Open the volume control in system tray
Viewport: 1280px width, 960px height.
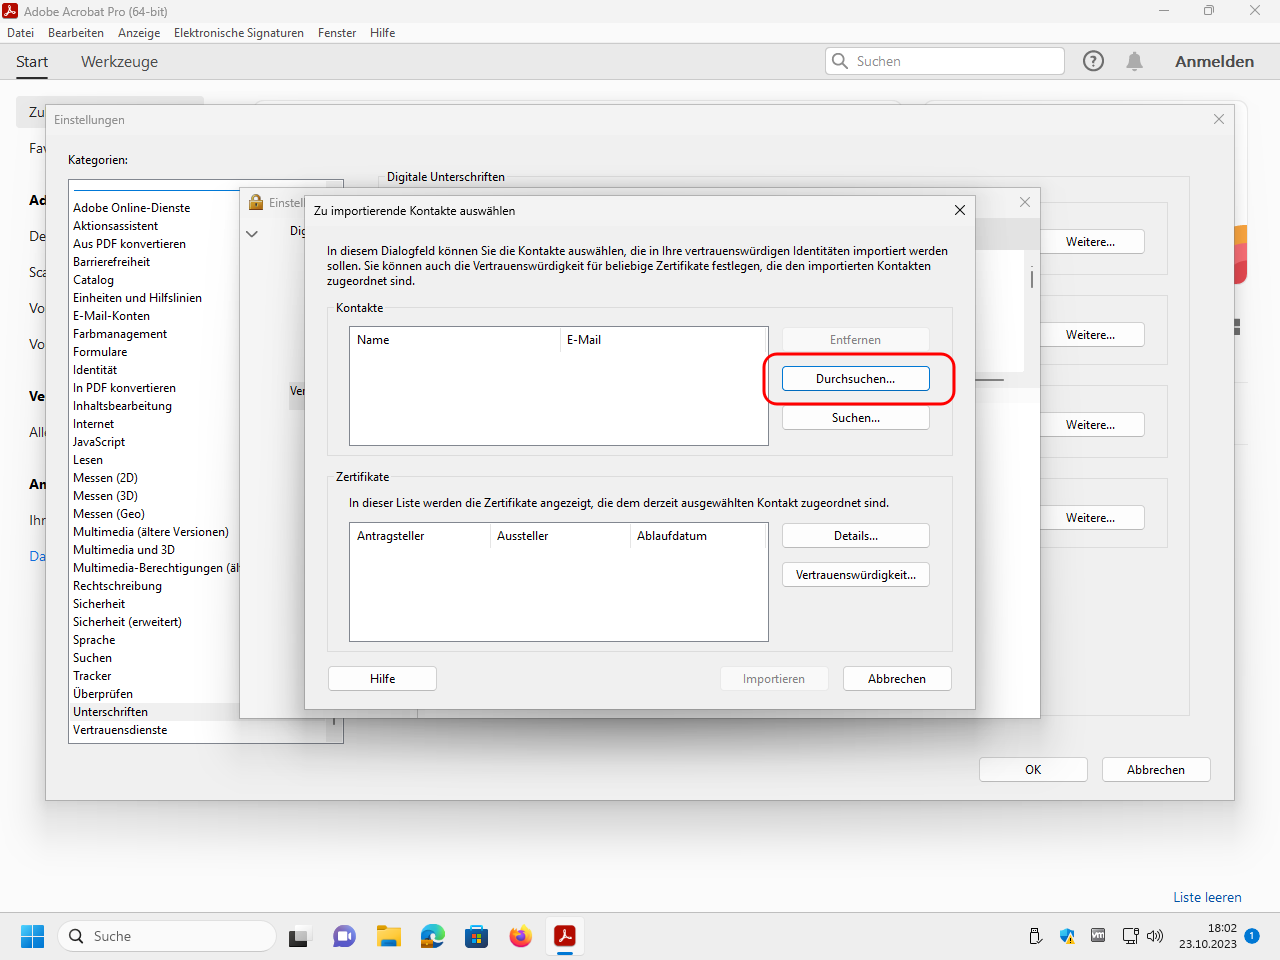1155,937
